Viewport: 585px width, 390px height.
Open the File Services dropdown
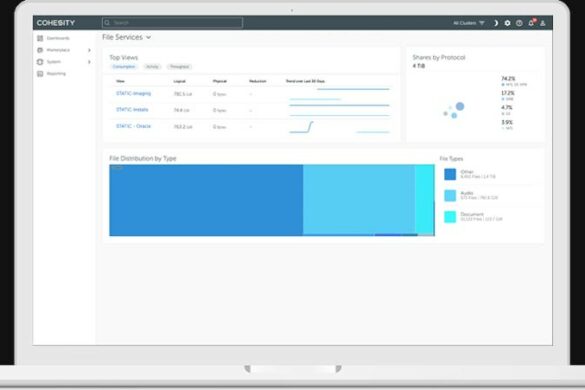click(126, 37)
